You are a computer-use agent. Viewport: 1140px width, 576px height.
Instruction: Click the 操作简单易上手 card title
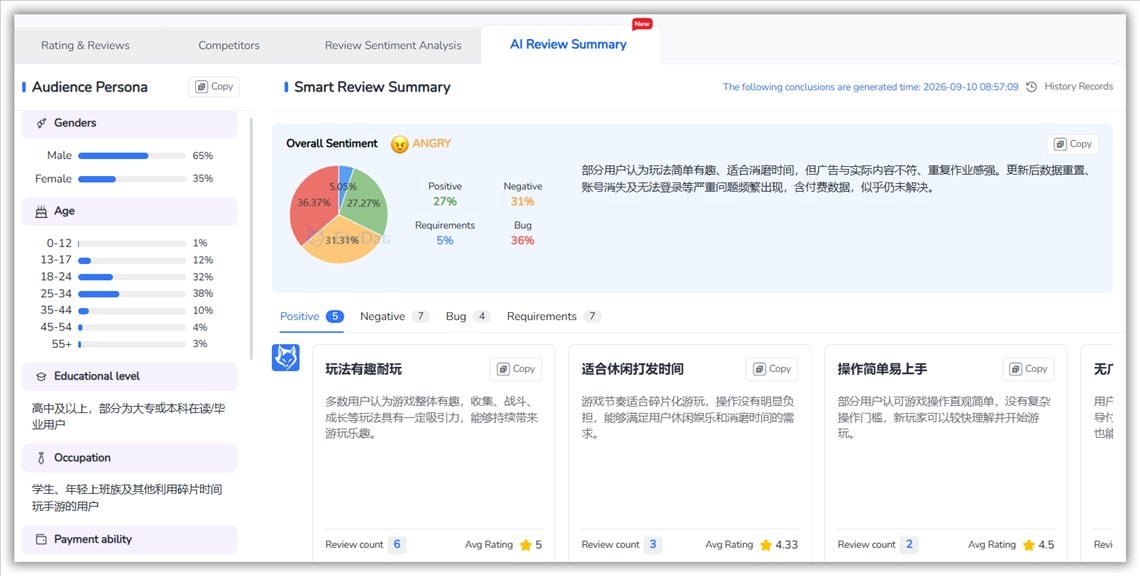pos(882,369)
